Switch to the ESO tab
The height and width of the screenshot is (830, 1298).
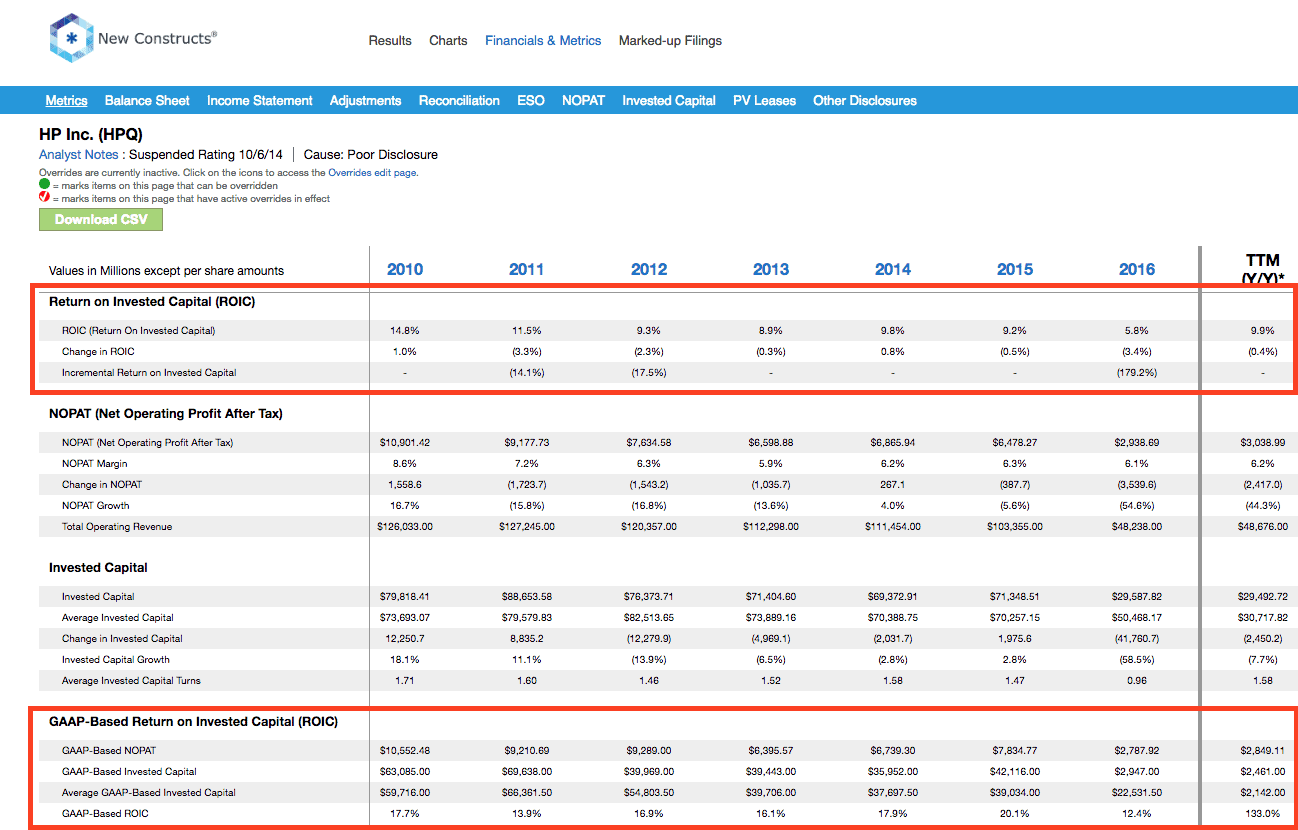pos(531,100)
